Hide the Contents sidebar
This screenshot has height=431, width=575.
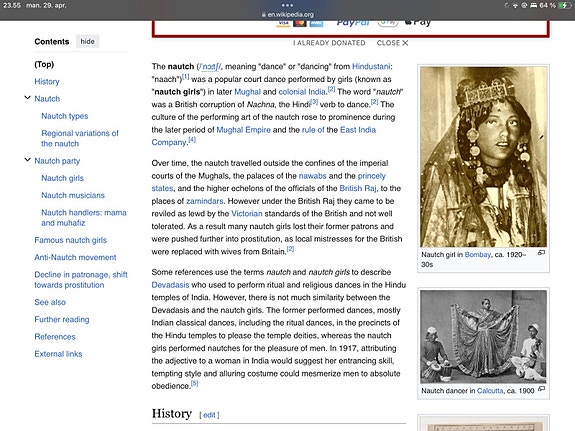pyautogui.click(x=87, y=41)
